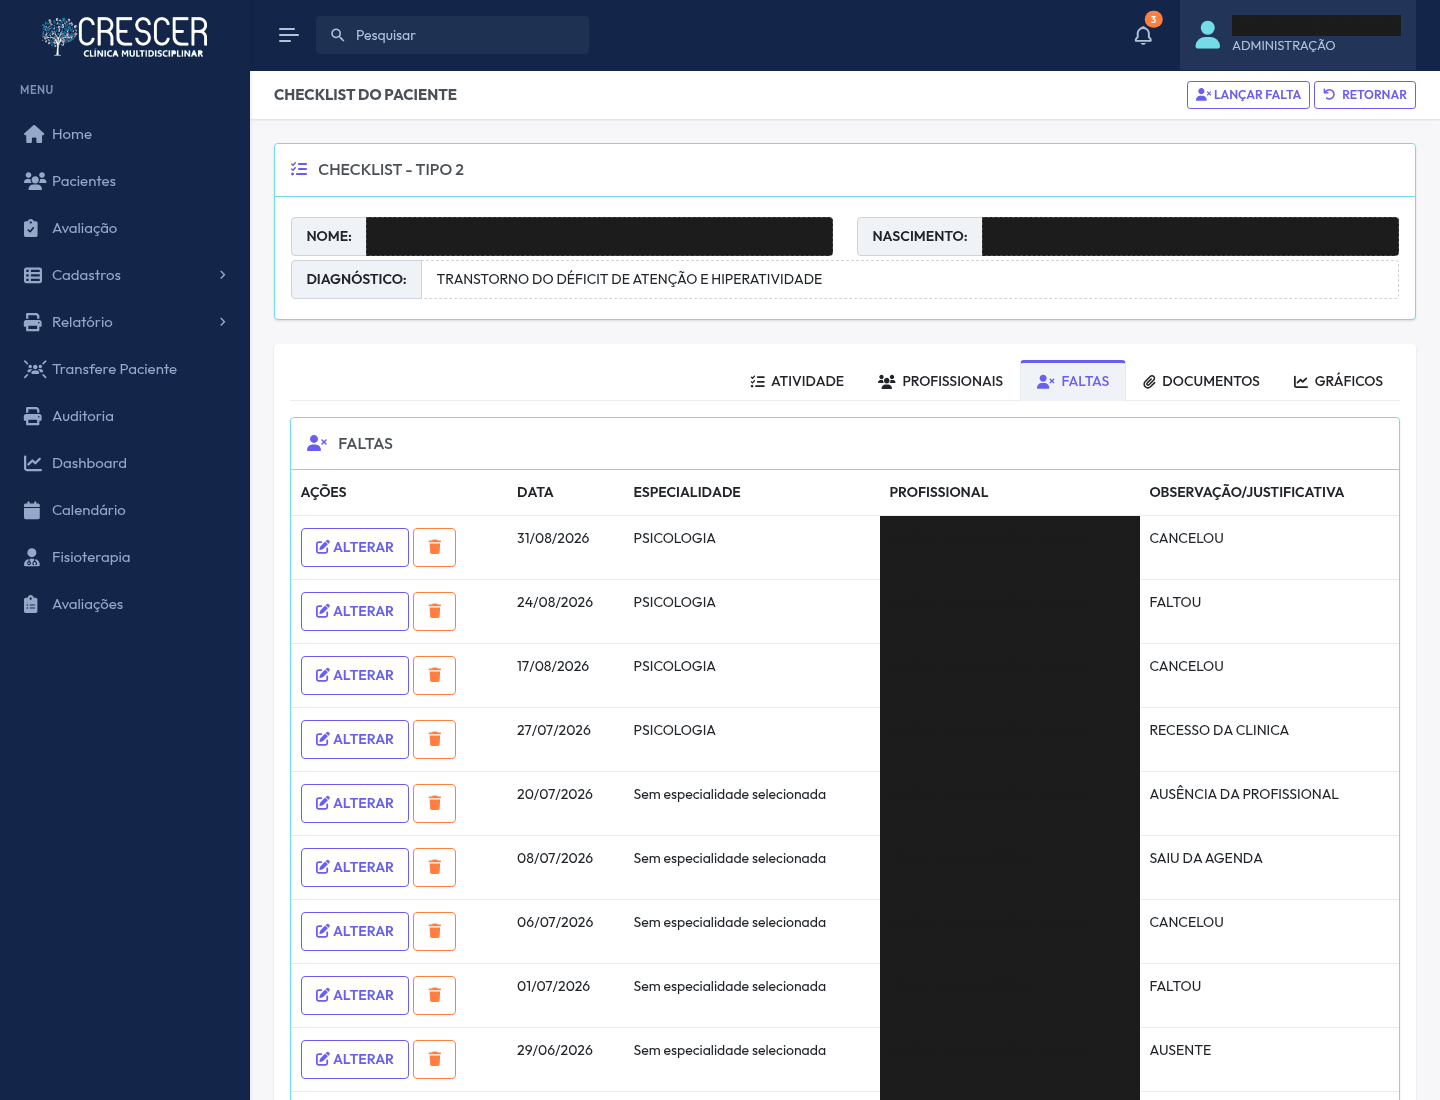The height and width of the screenshot is (1100, 1440).
Task: Switch to DOCUMENTOS tab
Action: pyautogui.click(x=1201, y=381)
